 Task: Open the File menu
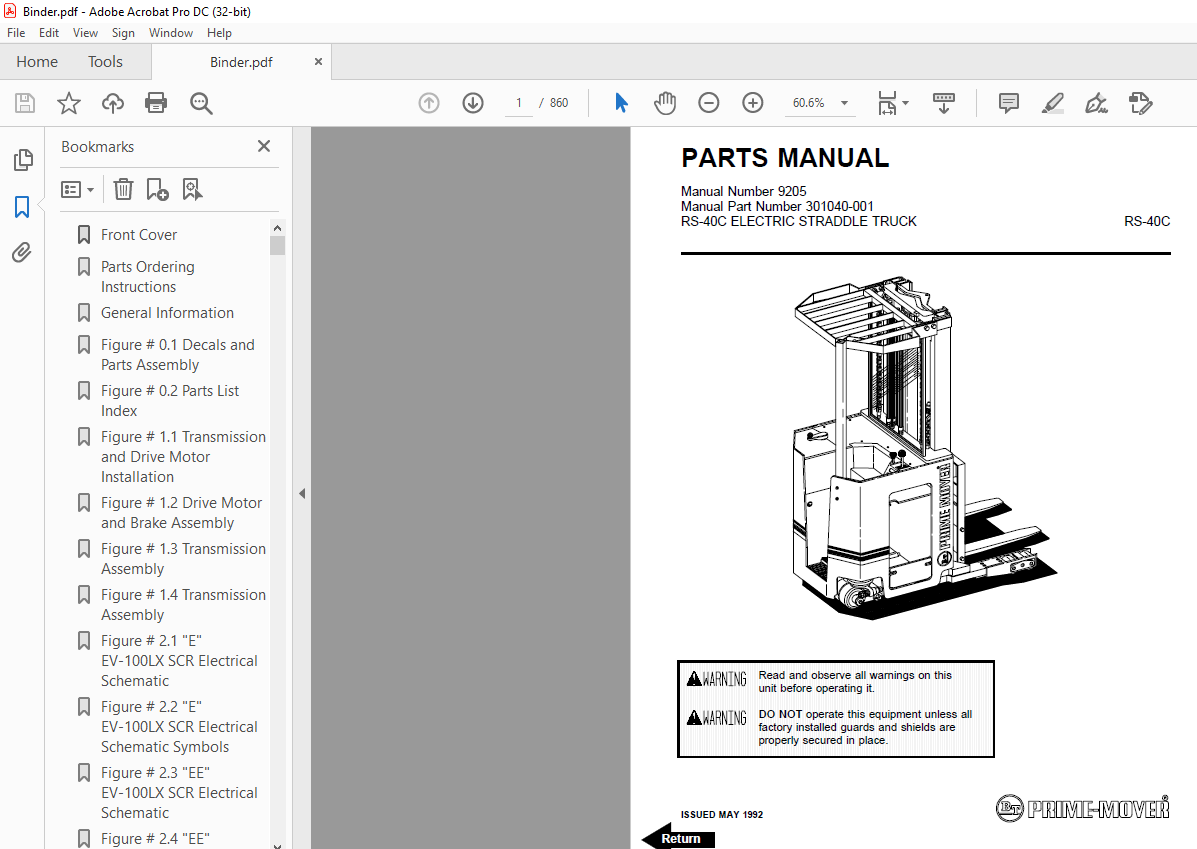16,33
